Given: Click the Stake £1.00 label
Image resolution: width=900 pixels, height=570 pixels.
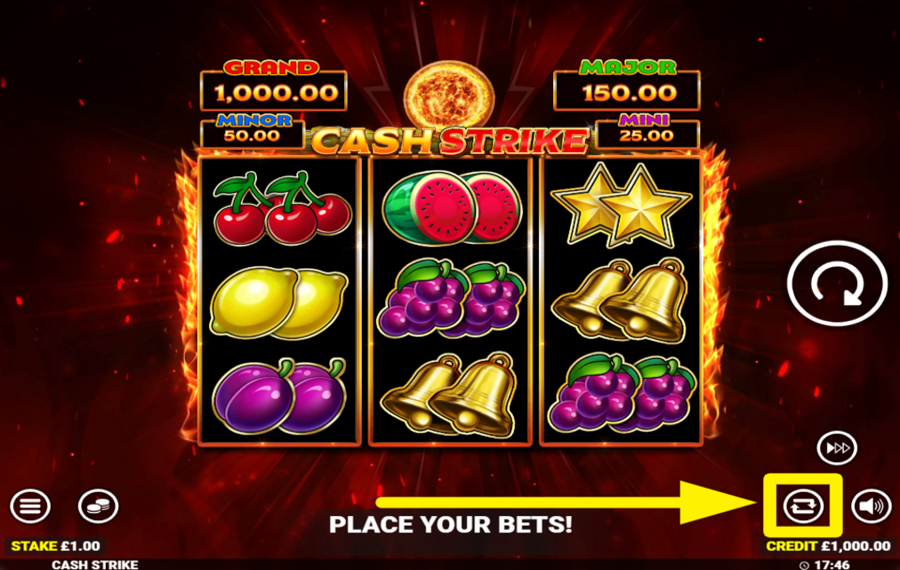Looking at the screenshot, I should (56, 546).
